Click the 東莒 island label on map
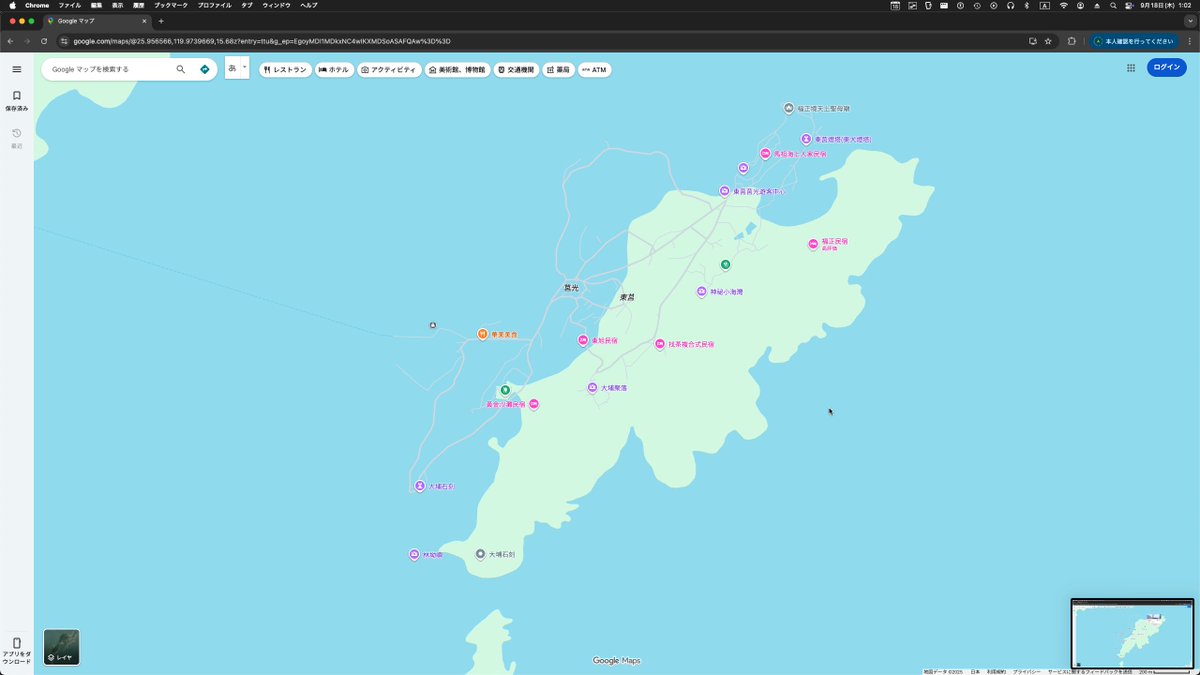Image resolution: width=1200 pixels, height=675 pixels. [627, 297]
